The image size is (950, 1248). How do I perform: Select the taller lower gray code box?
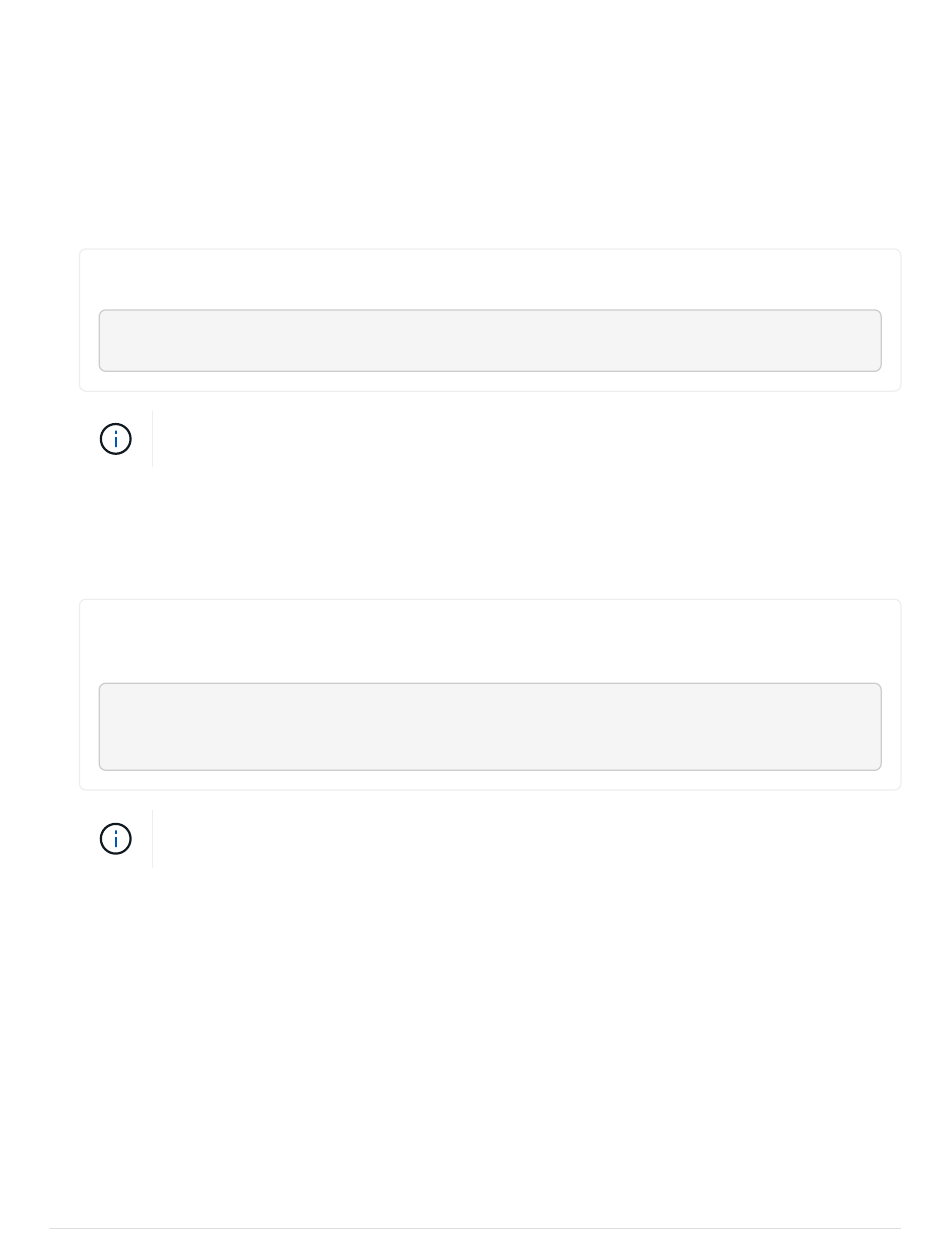tap(490, 727)
